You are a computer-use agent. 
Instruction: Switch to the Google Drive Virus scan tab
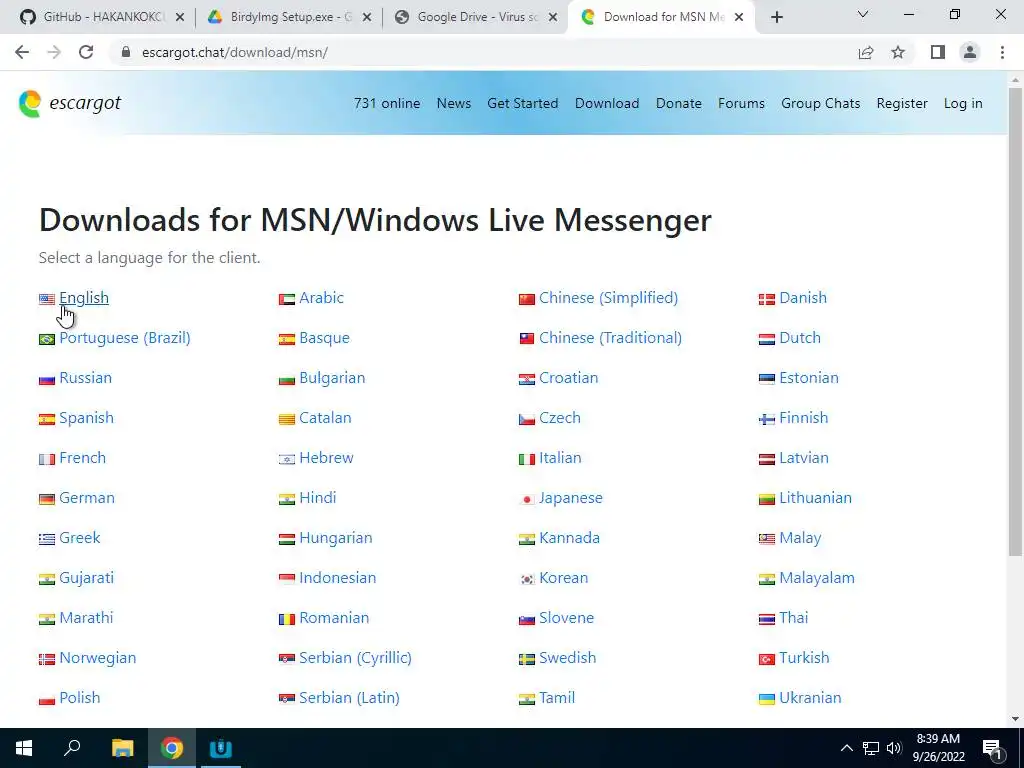pyautogui.click(x=477, y=17)
